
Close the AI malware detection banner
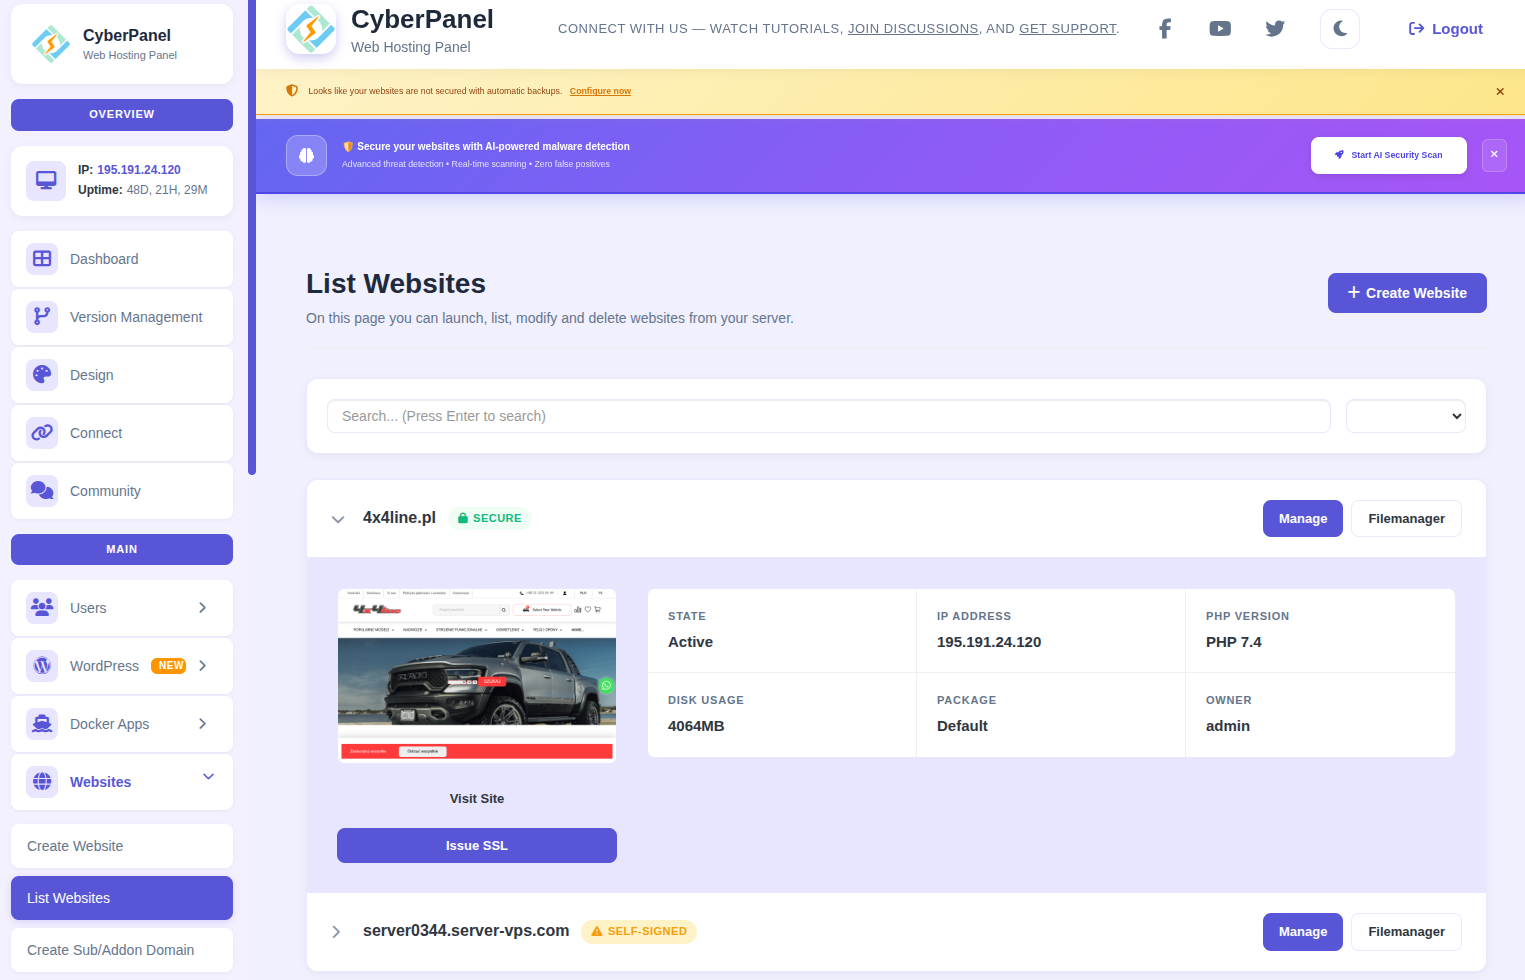click(1494, 155)
